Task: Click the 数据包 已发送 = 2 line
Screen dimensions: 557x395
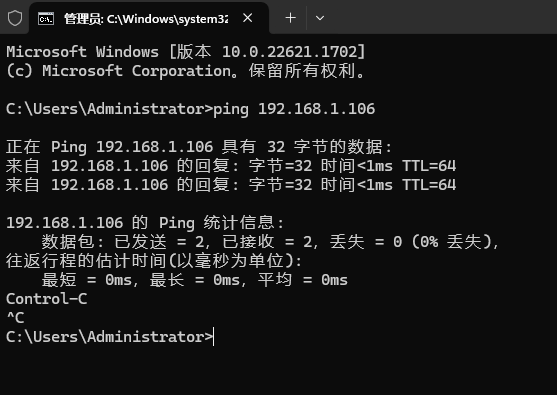Action: coord(270,242)
